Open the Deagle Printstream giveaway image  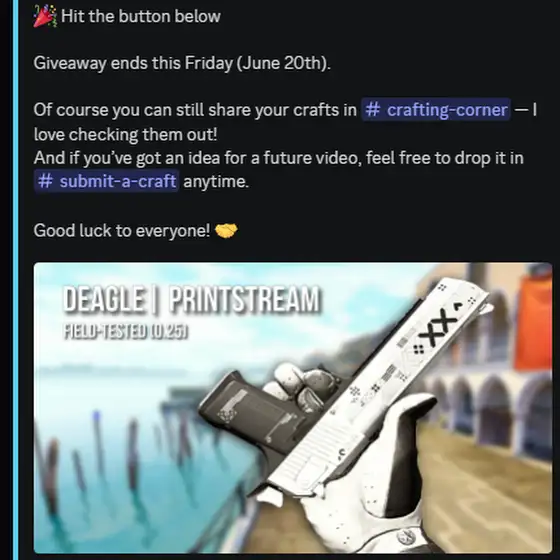(293, 408)
